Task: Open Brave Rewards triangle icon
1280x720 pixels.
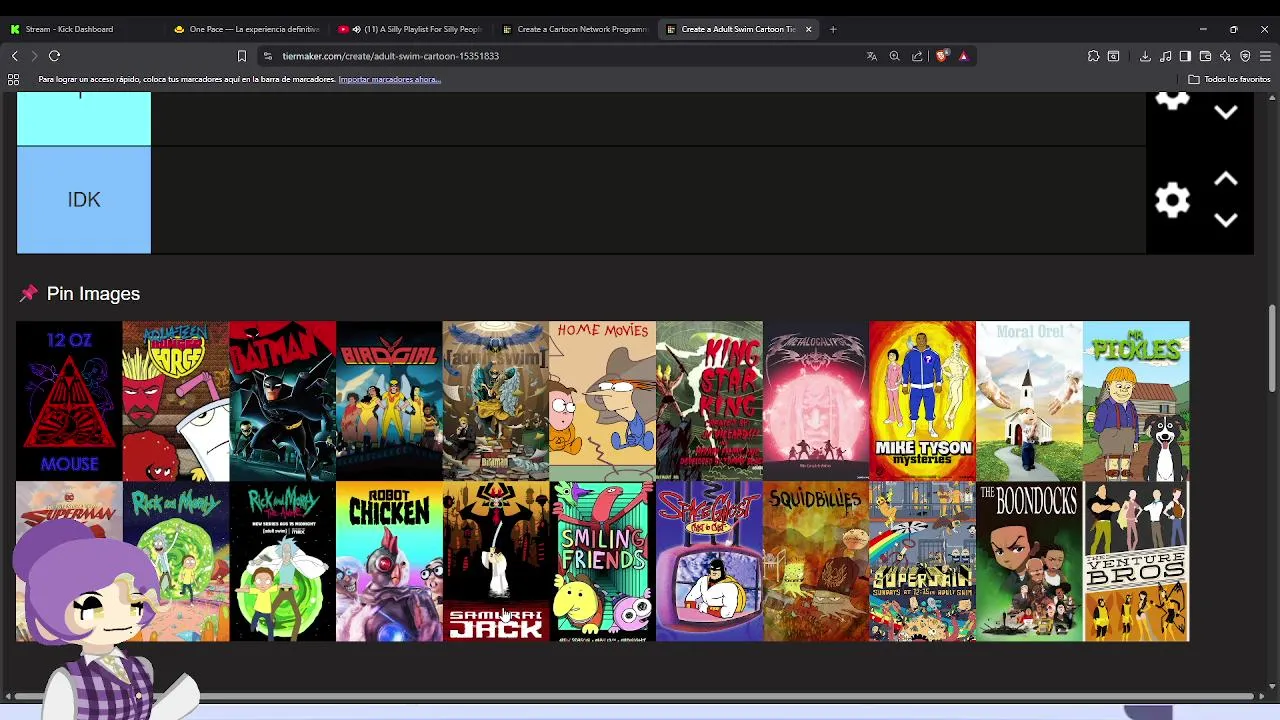Action: 964,56
